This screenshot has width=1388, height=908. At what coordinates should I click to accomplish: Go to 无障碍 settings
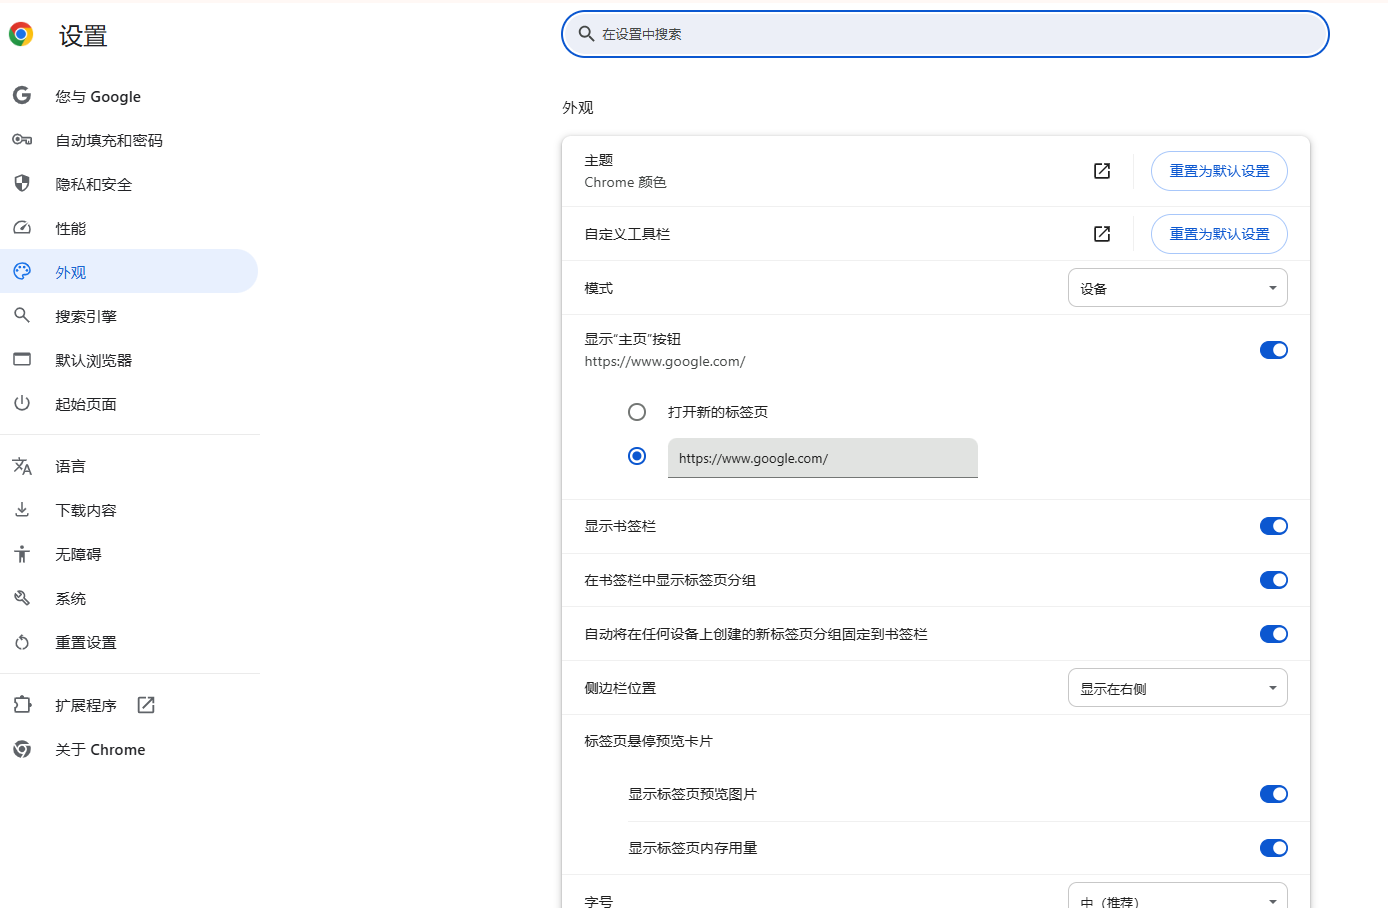pos(129,554)
